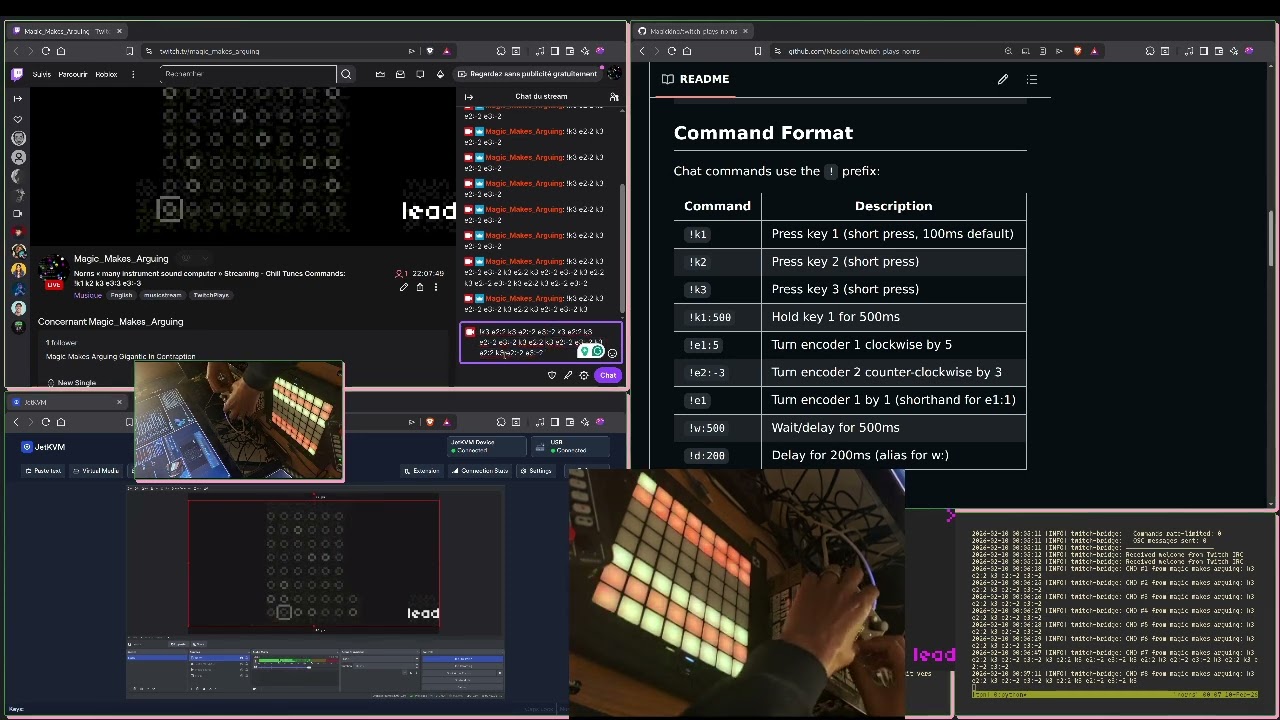Select the musicstream tag
1280x720 pixels.
[162, 295]
